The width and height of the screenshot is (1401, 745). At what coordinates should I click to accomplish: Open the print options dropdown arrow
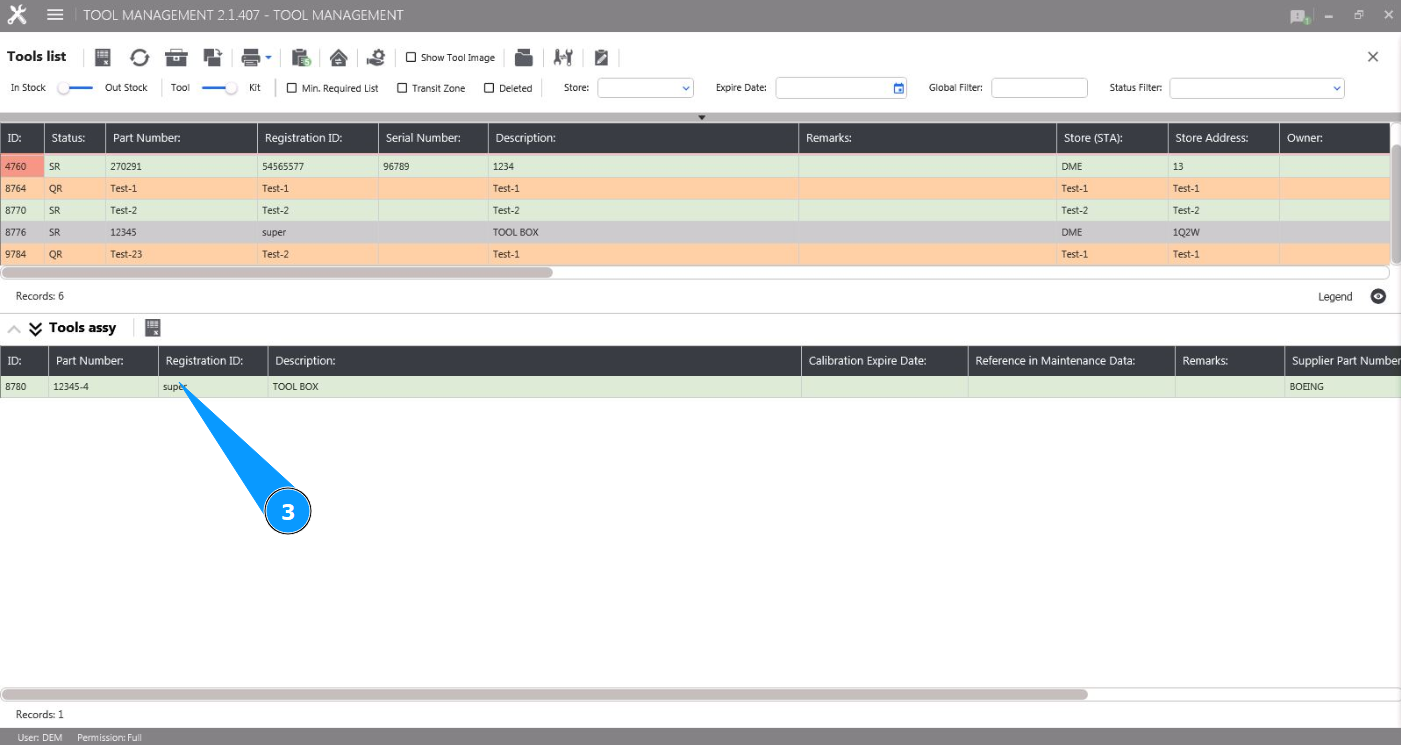(269, 58)
